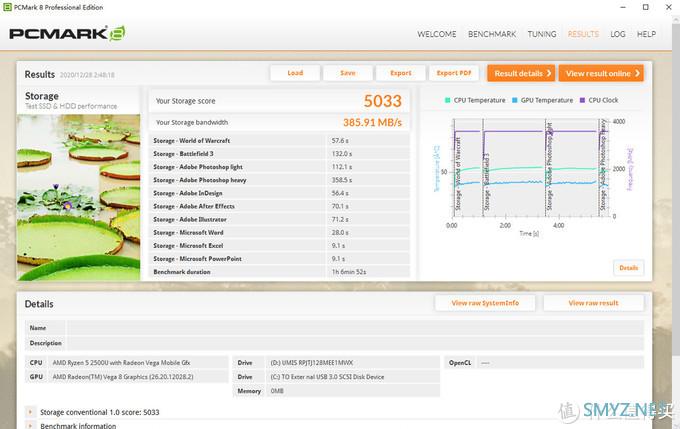Viewport: 680px width, 429px height.
Task: Expand Benchmark information row
Action: [30, 426]
